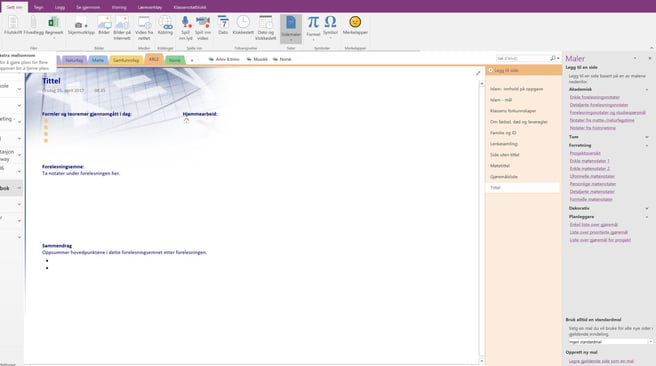Close the Maler templates pane
The image size is (656, 366).
coord(650,59)
